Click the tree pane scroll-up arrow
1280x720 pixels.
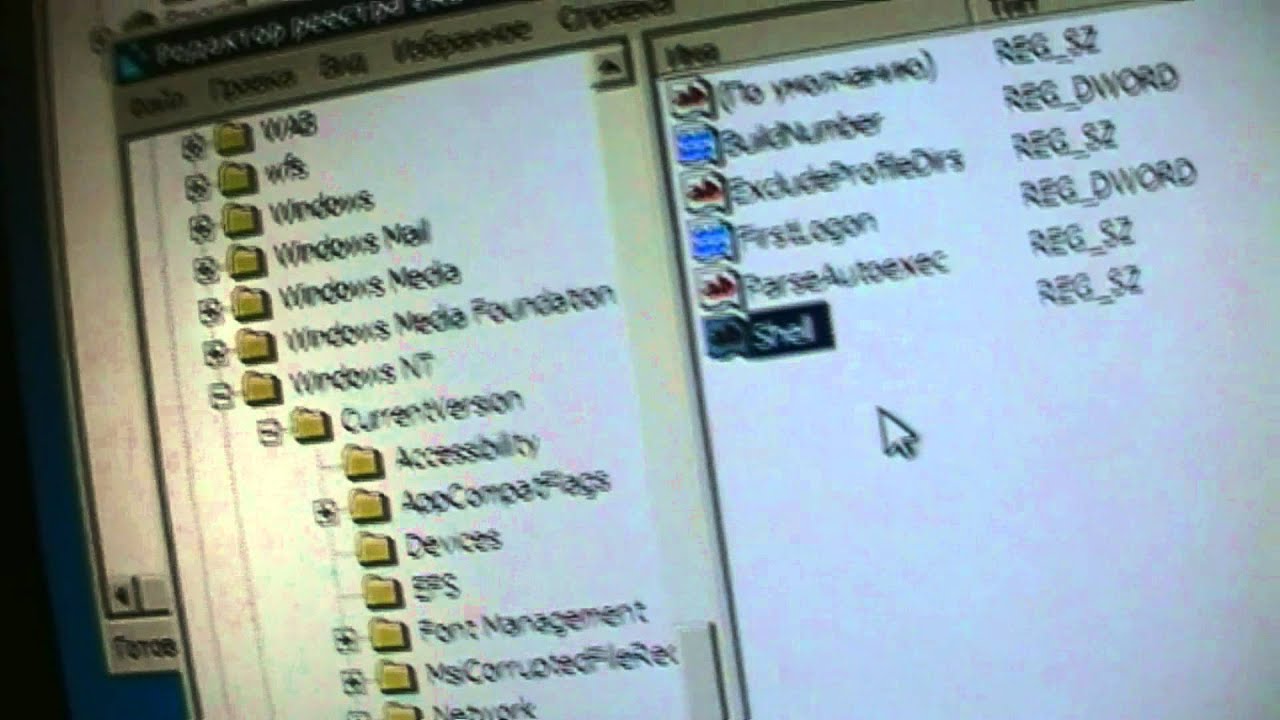tap(609, 67)
